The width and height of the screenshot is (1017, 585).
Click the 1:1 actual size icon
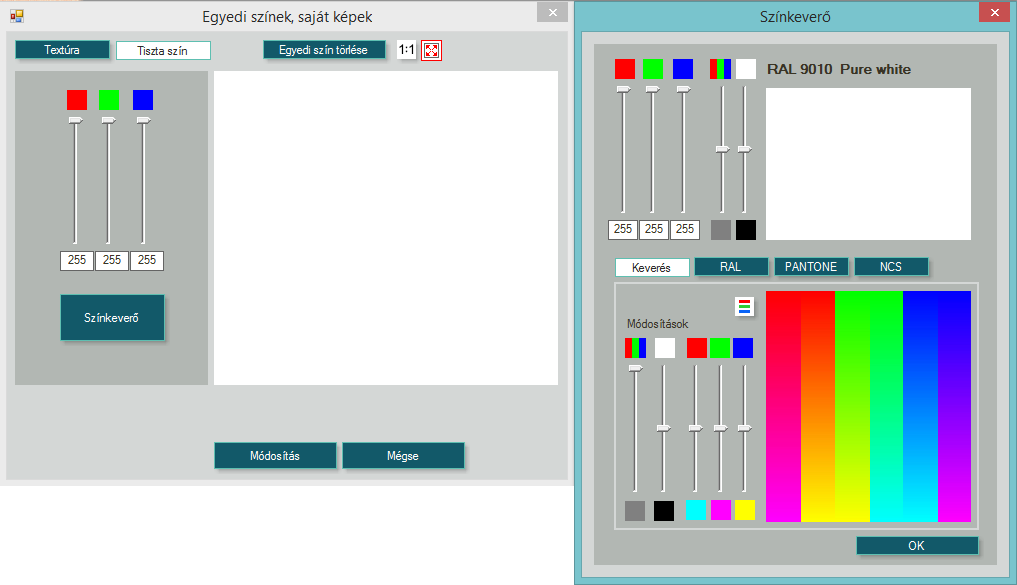pyautogui.click(x=406, y=50)
